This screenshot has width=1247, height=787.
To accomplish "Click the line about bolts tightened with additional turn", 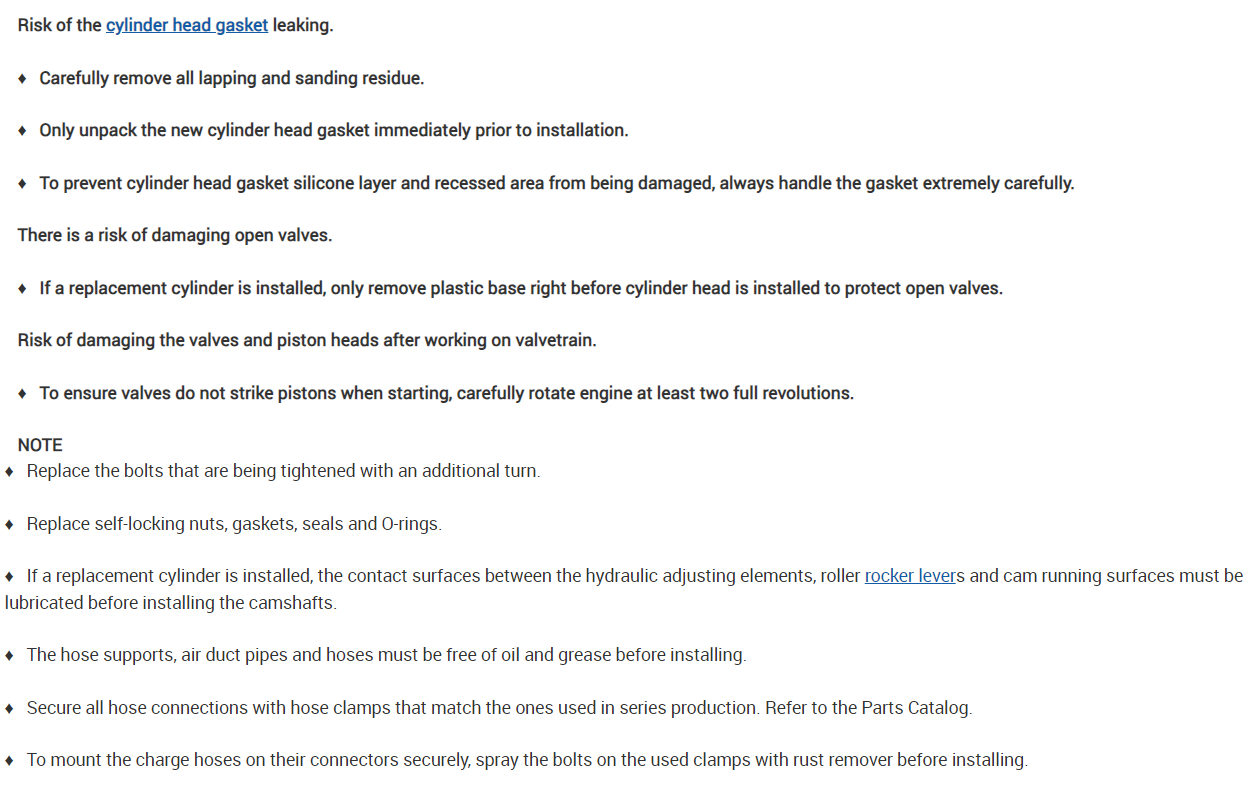I will click(283, 471).
